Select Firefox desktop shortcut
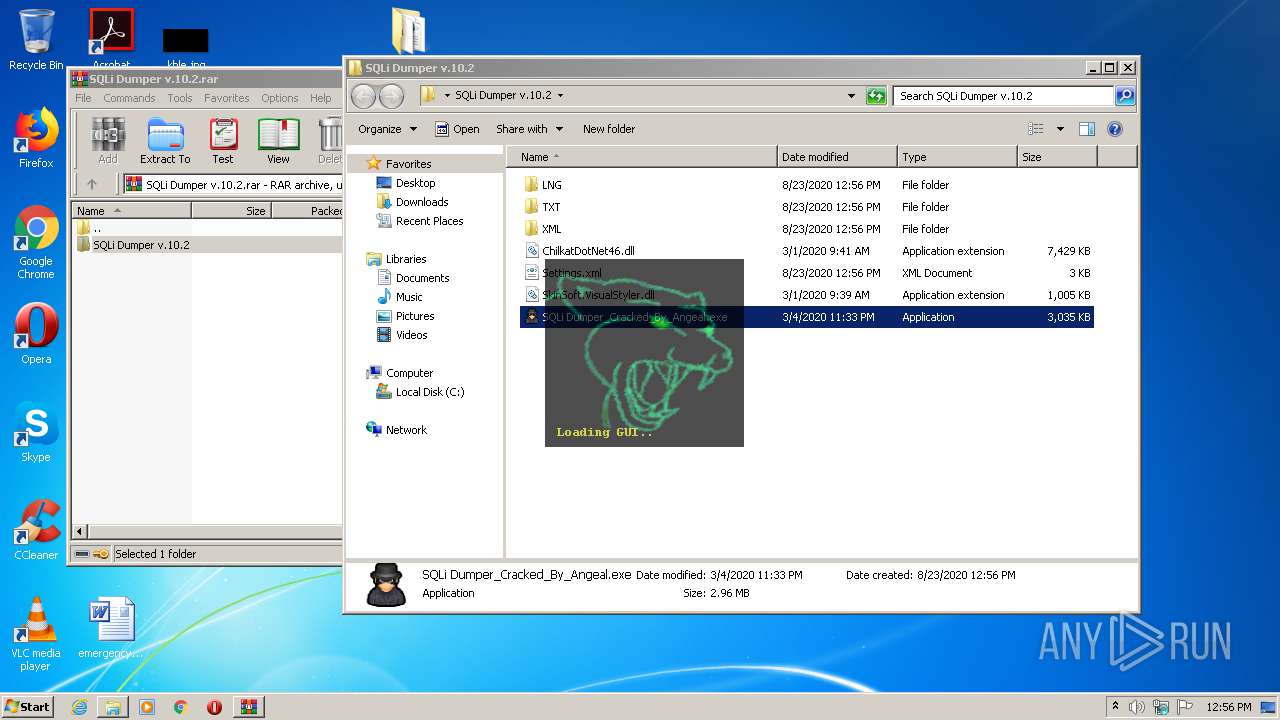The width and height of the screenshot is (1280, 720). point(36,138)
